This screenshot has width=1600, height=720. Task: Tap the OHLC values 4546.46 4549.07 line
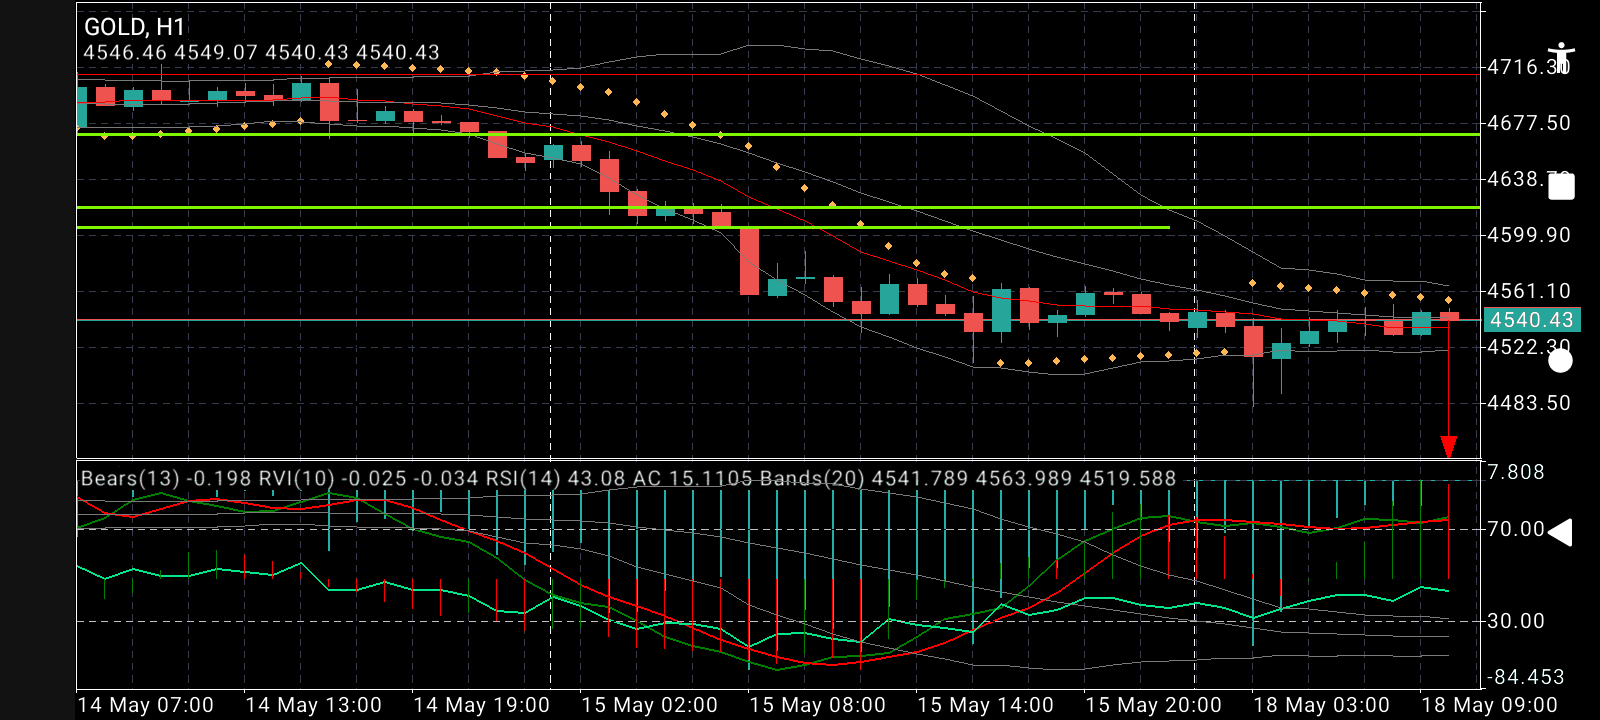click(261, 52)
